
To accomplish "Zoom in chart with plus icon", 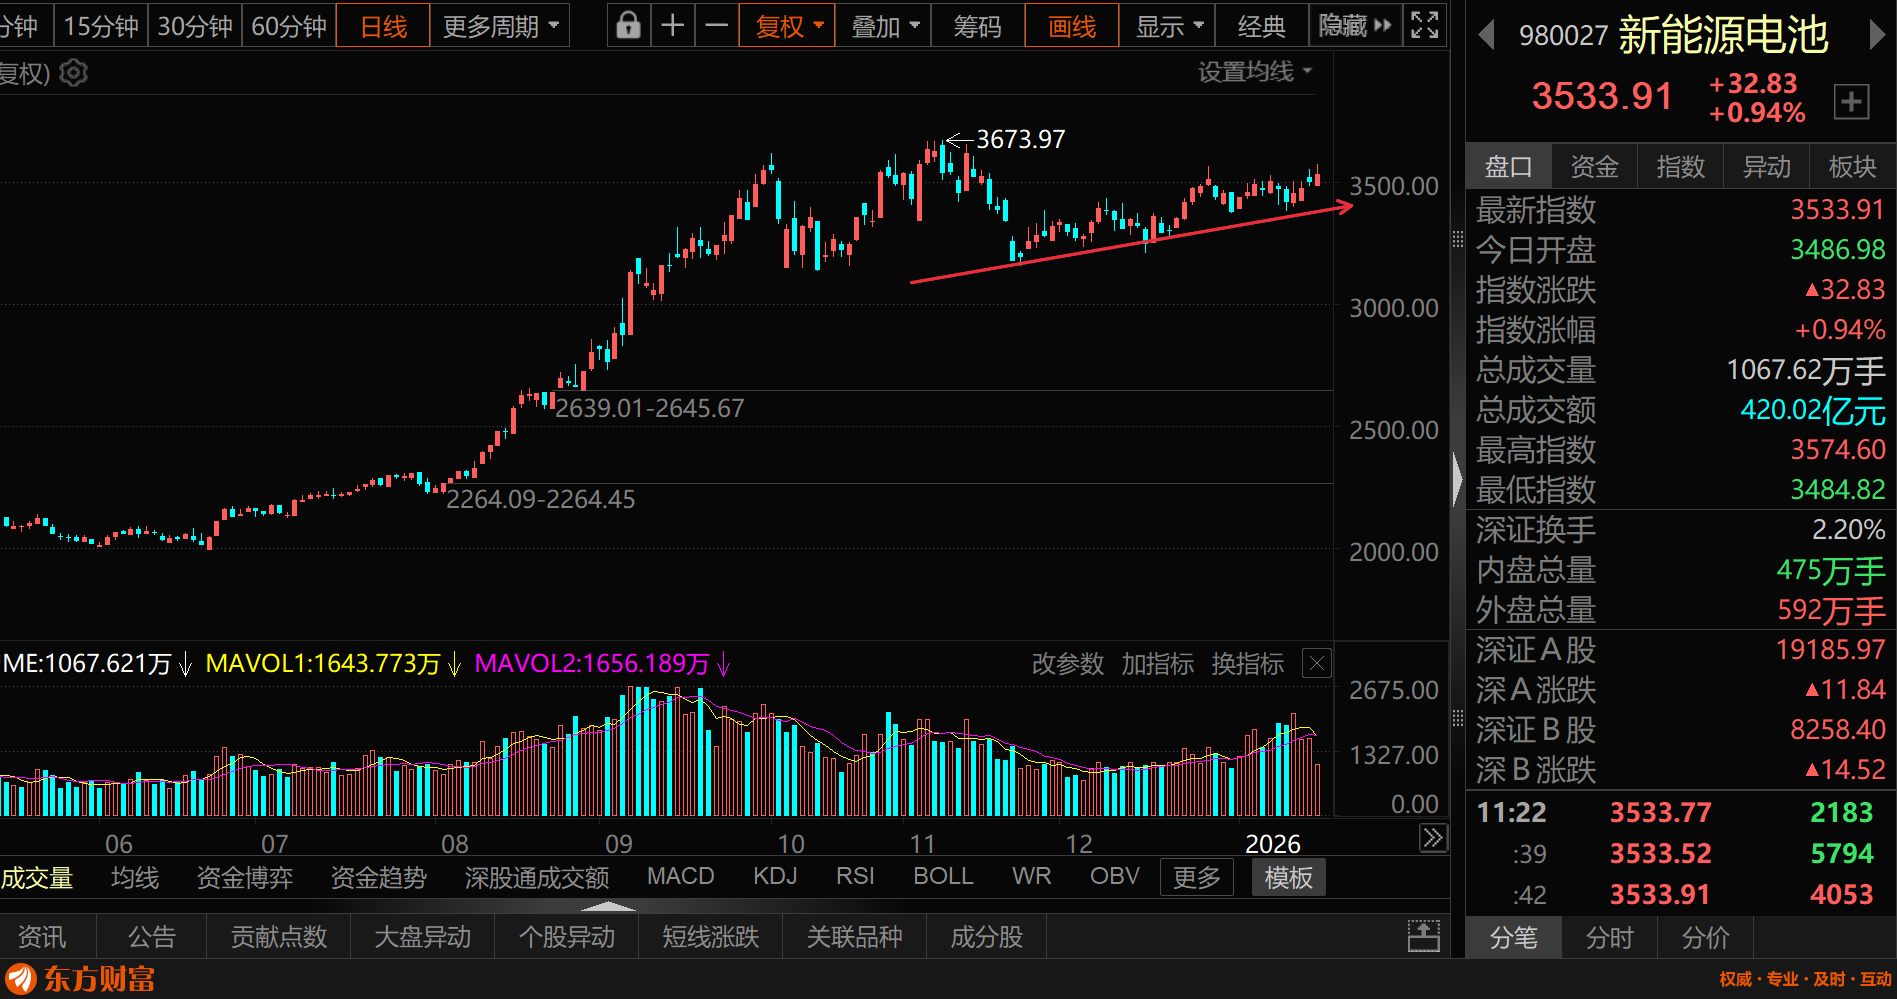I will click(673, 25).
